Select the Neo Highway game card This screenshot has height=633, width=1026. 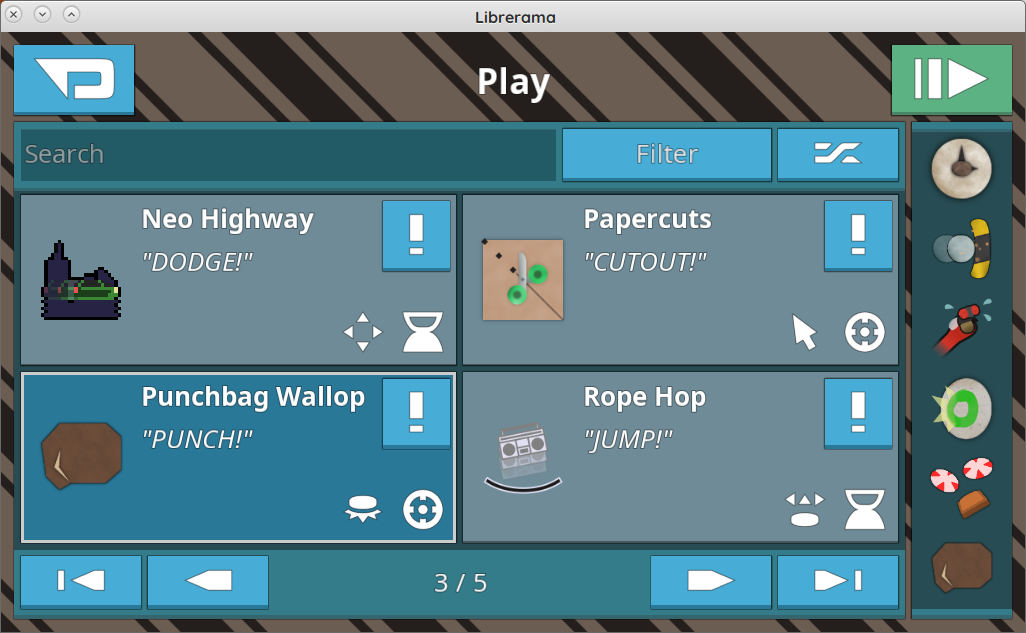pyautogui.click(x=238, y=280)
